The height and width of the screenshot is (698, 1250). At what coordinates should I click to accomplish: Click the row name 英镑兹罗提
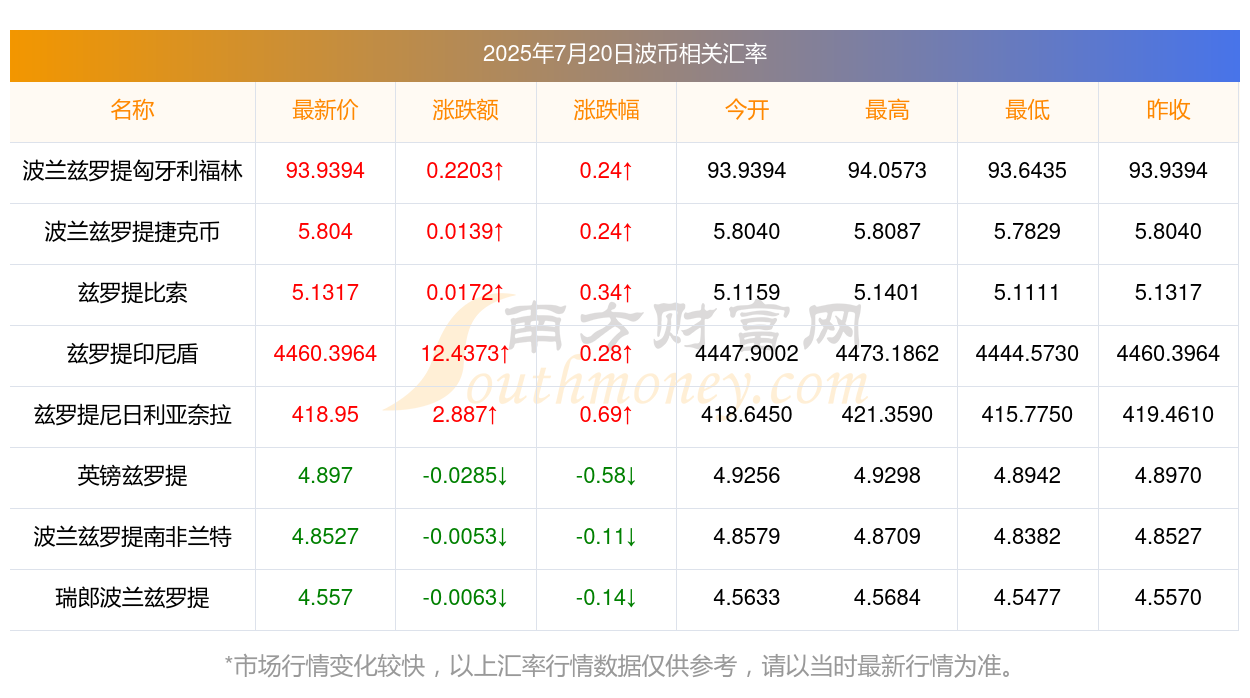click(x=133, y=476)
